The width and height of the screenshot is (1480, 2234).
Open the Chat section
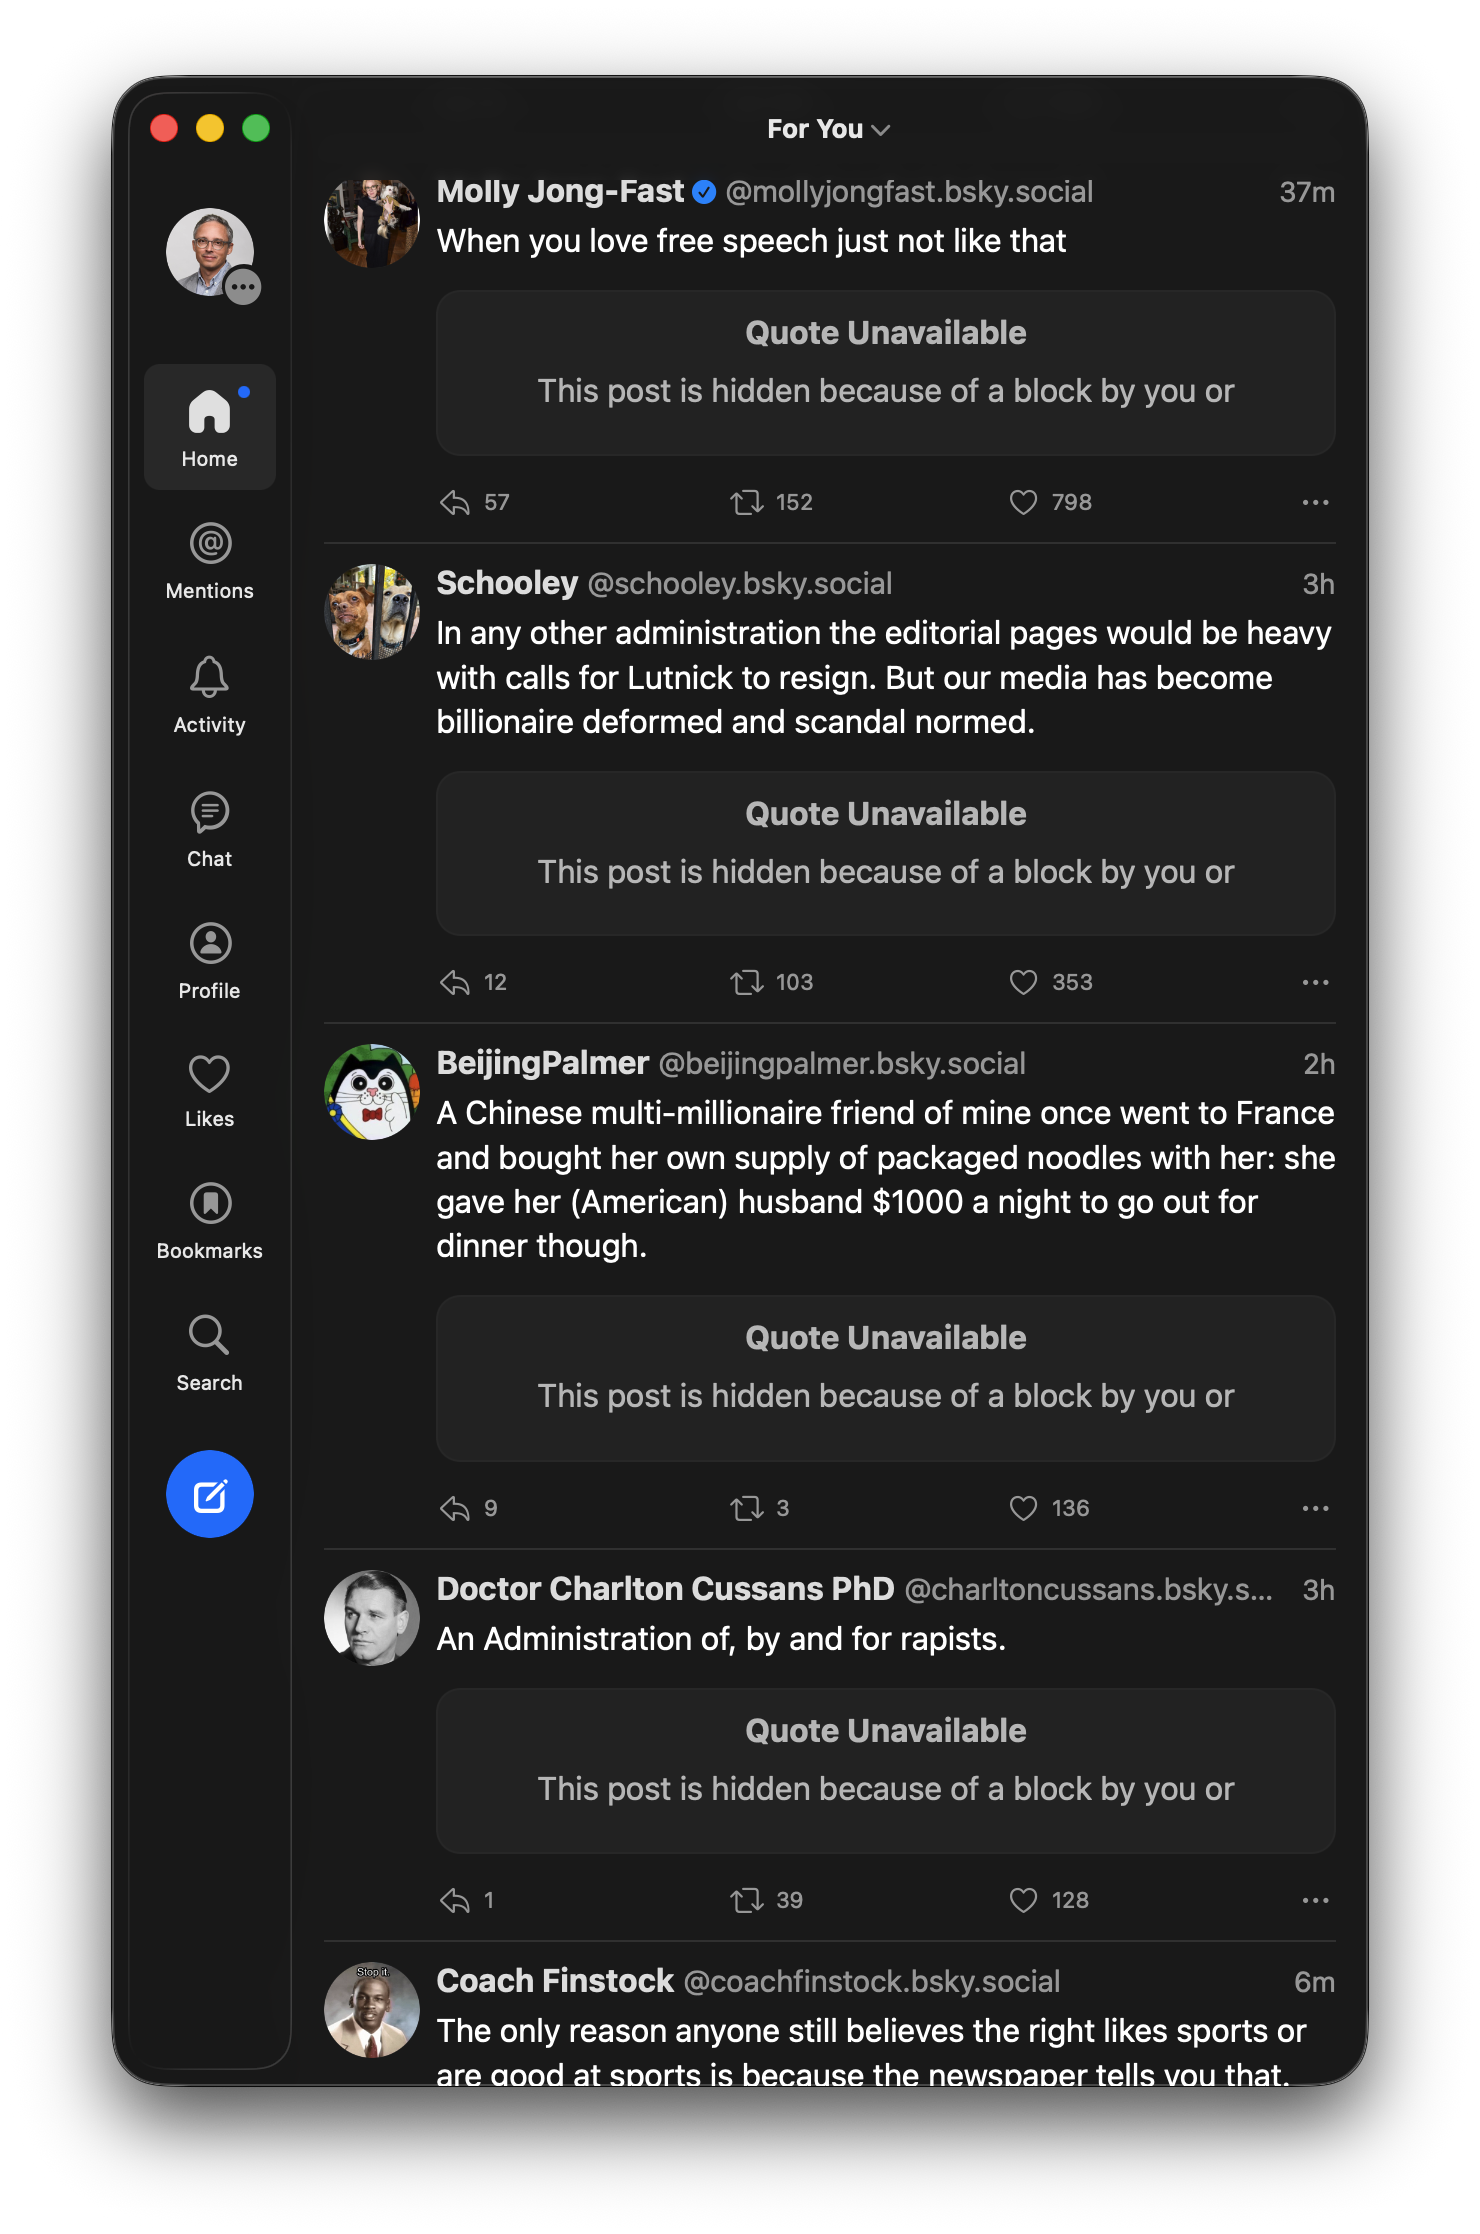click(x=210, y=829)
